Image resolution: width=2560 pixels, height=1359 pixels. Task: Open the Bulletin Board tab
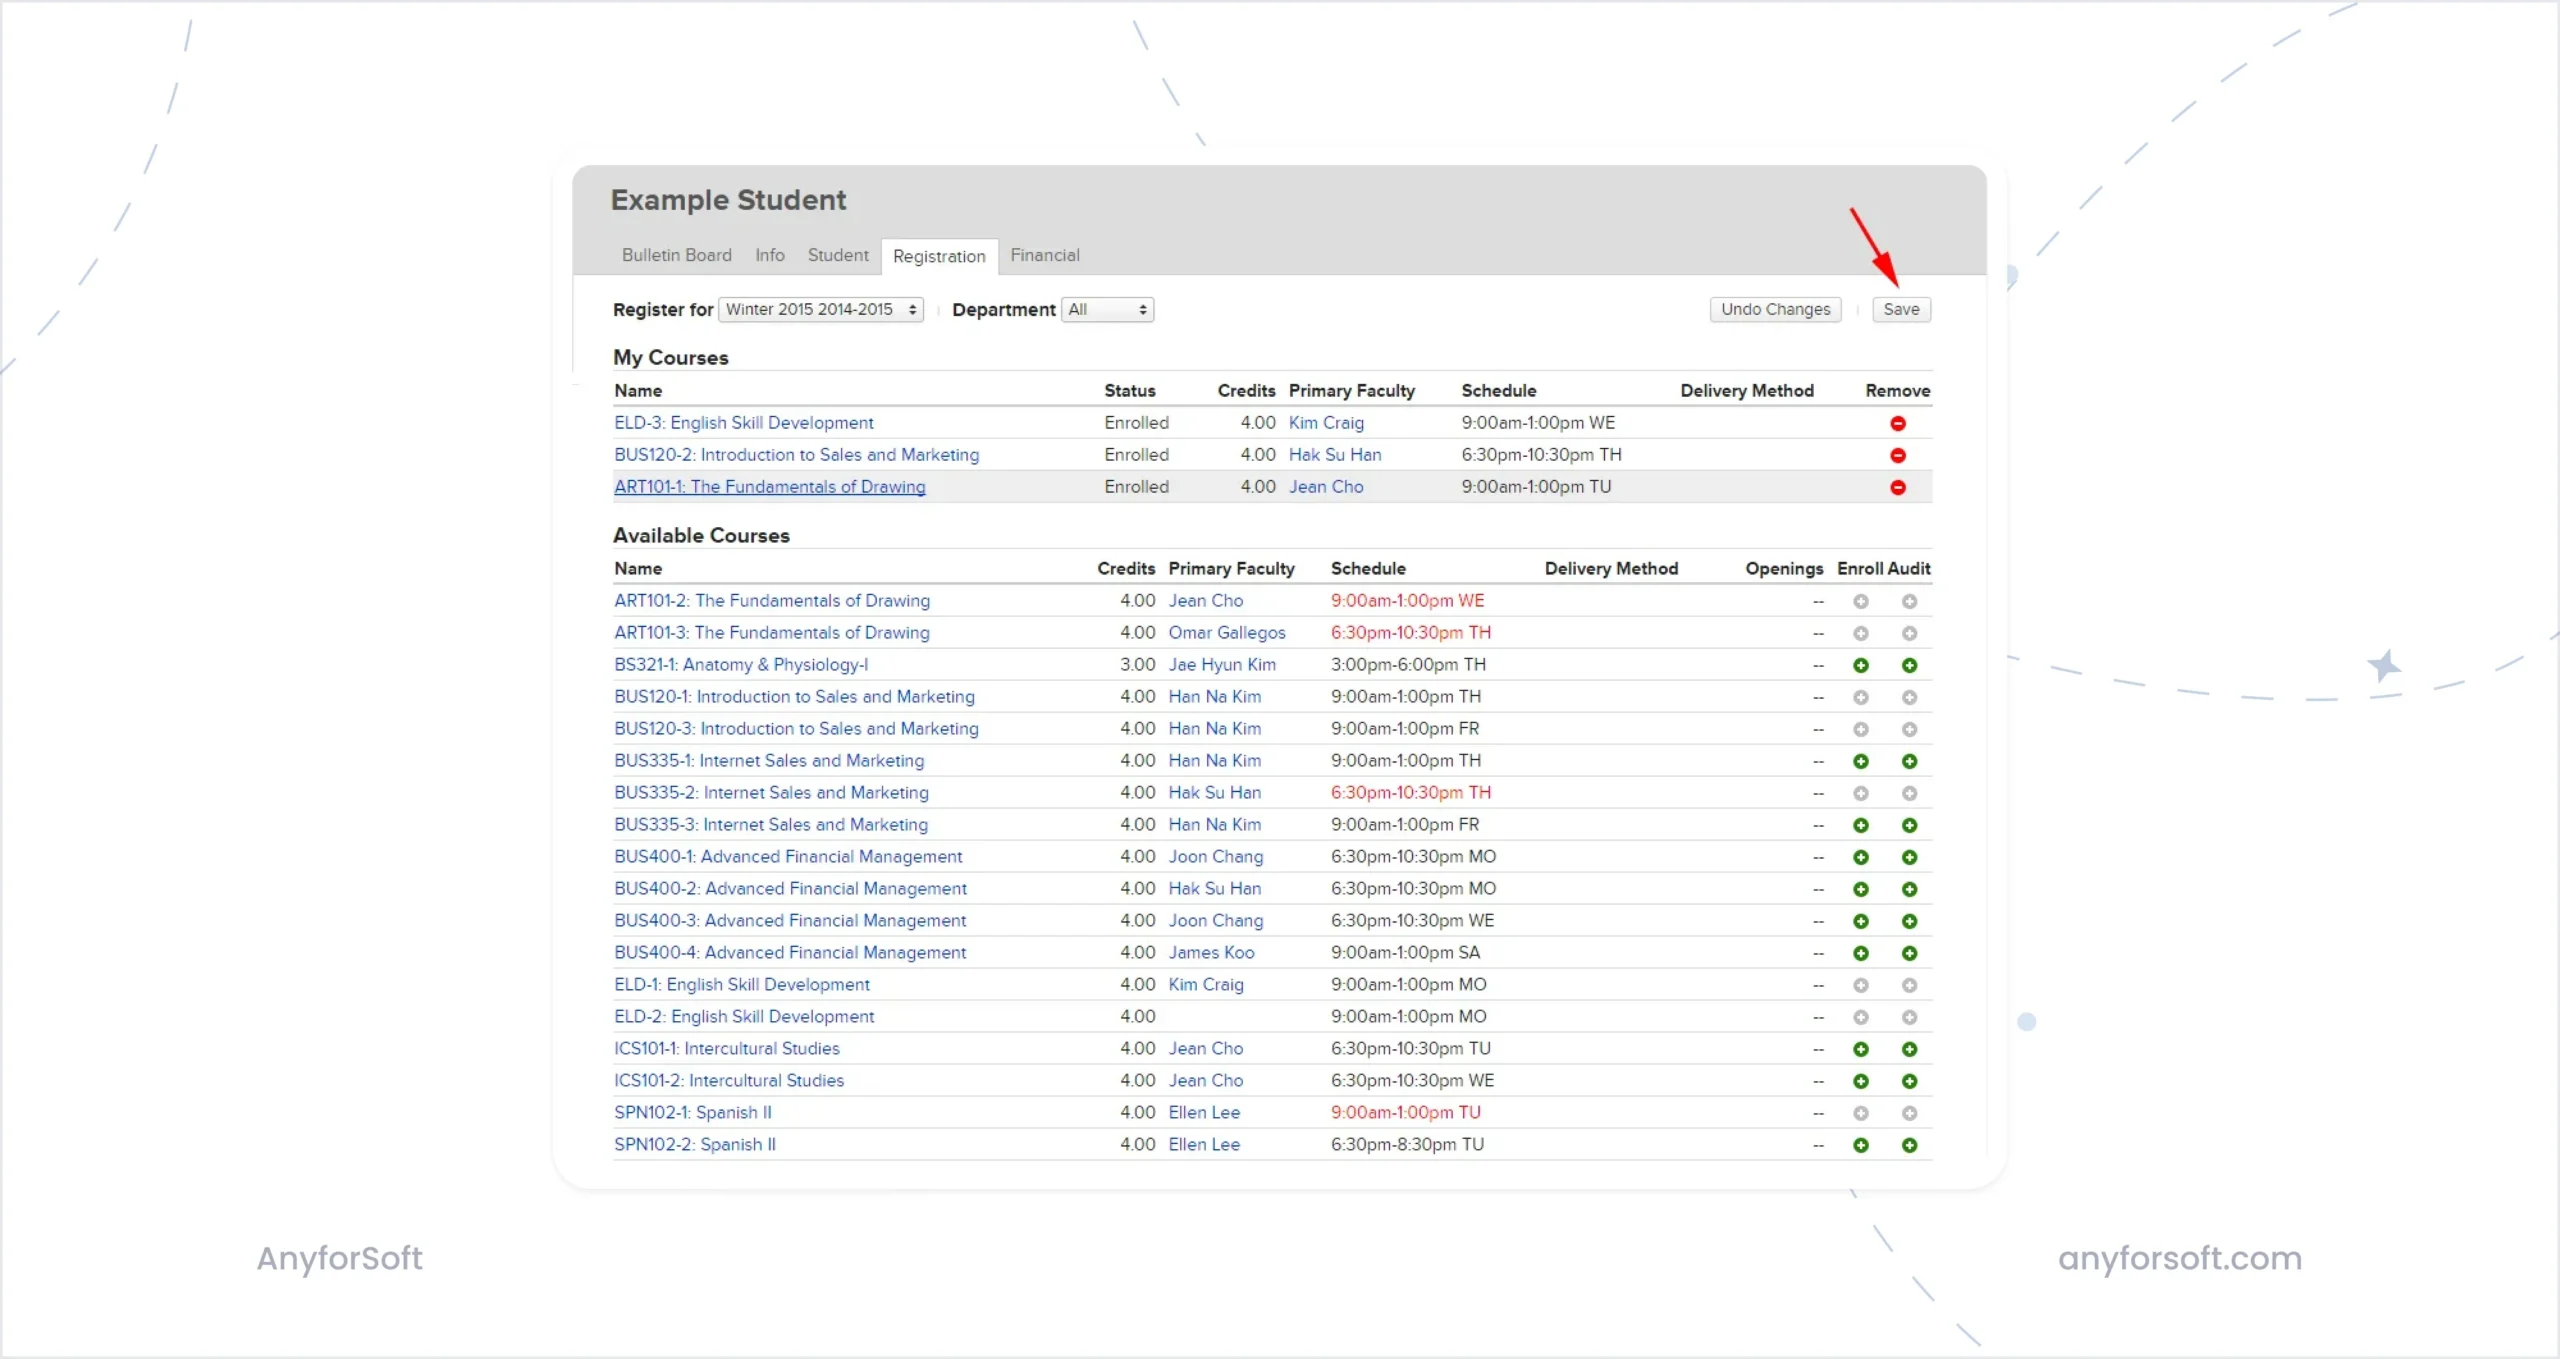click(676, 255)
